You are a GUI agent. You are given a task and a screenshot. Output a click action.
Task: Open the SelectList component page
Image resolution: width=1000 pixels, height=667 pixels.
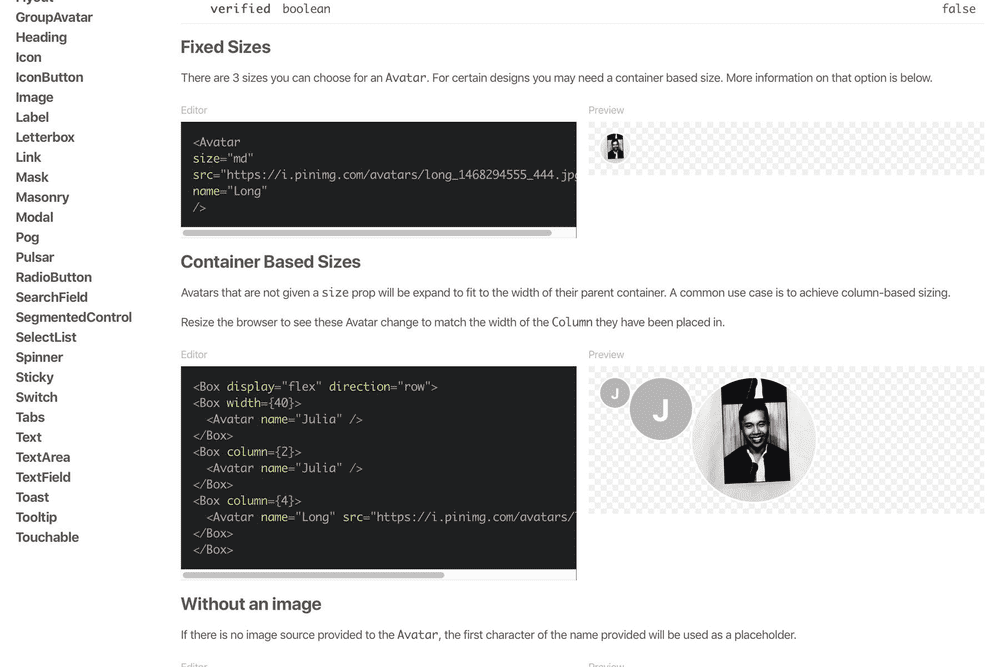pyautogui.click(x=47, y=337)
